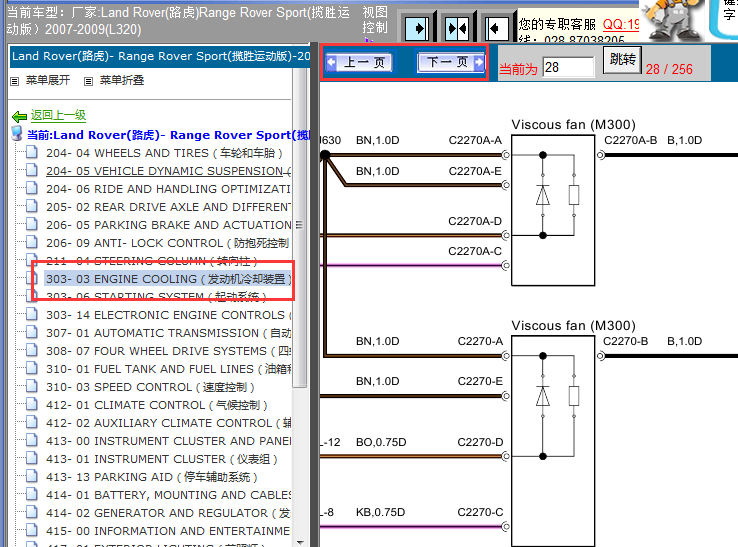Click document icon beside 413-00 INSTRUMENT CLUSTER AND PANEL
Image resolution: width=738 pixels, height=547 pixels.
[x=32, y=440]
